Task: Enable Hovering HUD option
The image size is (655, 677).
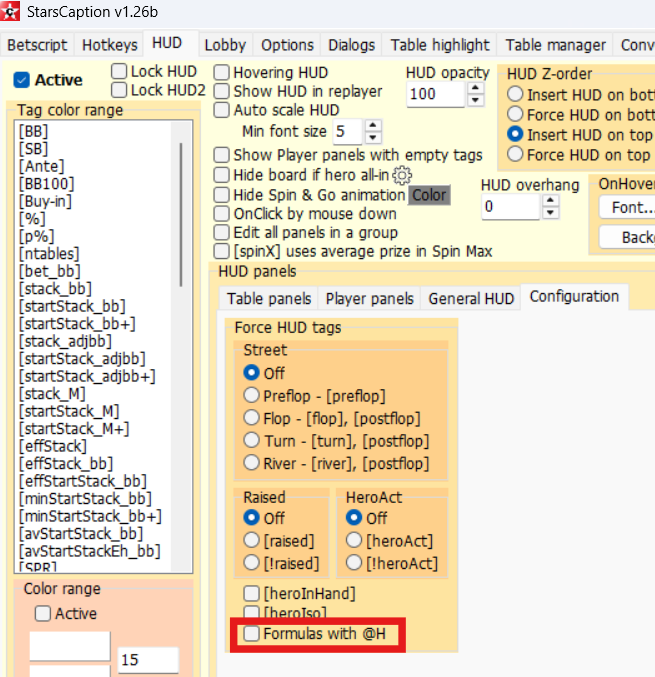Action: (x=222, y=73)
